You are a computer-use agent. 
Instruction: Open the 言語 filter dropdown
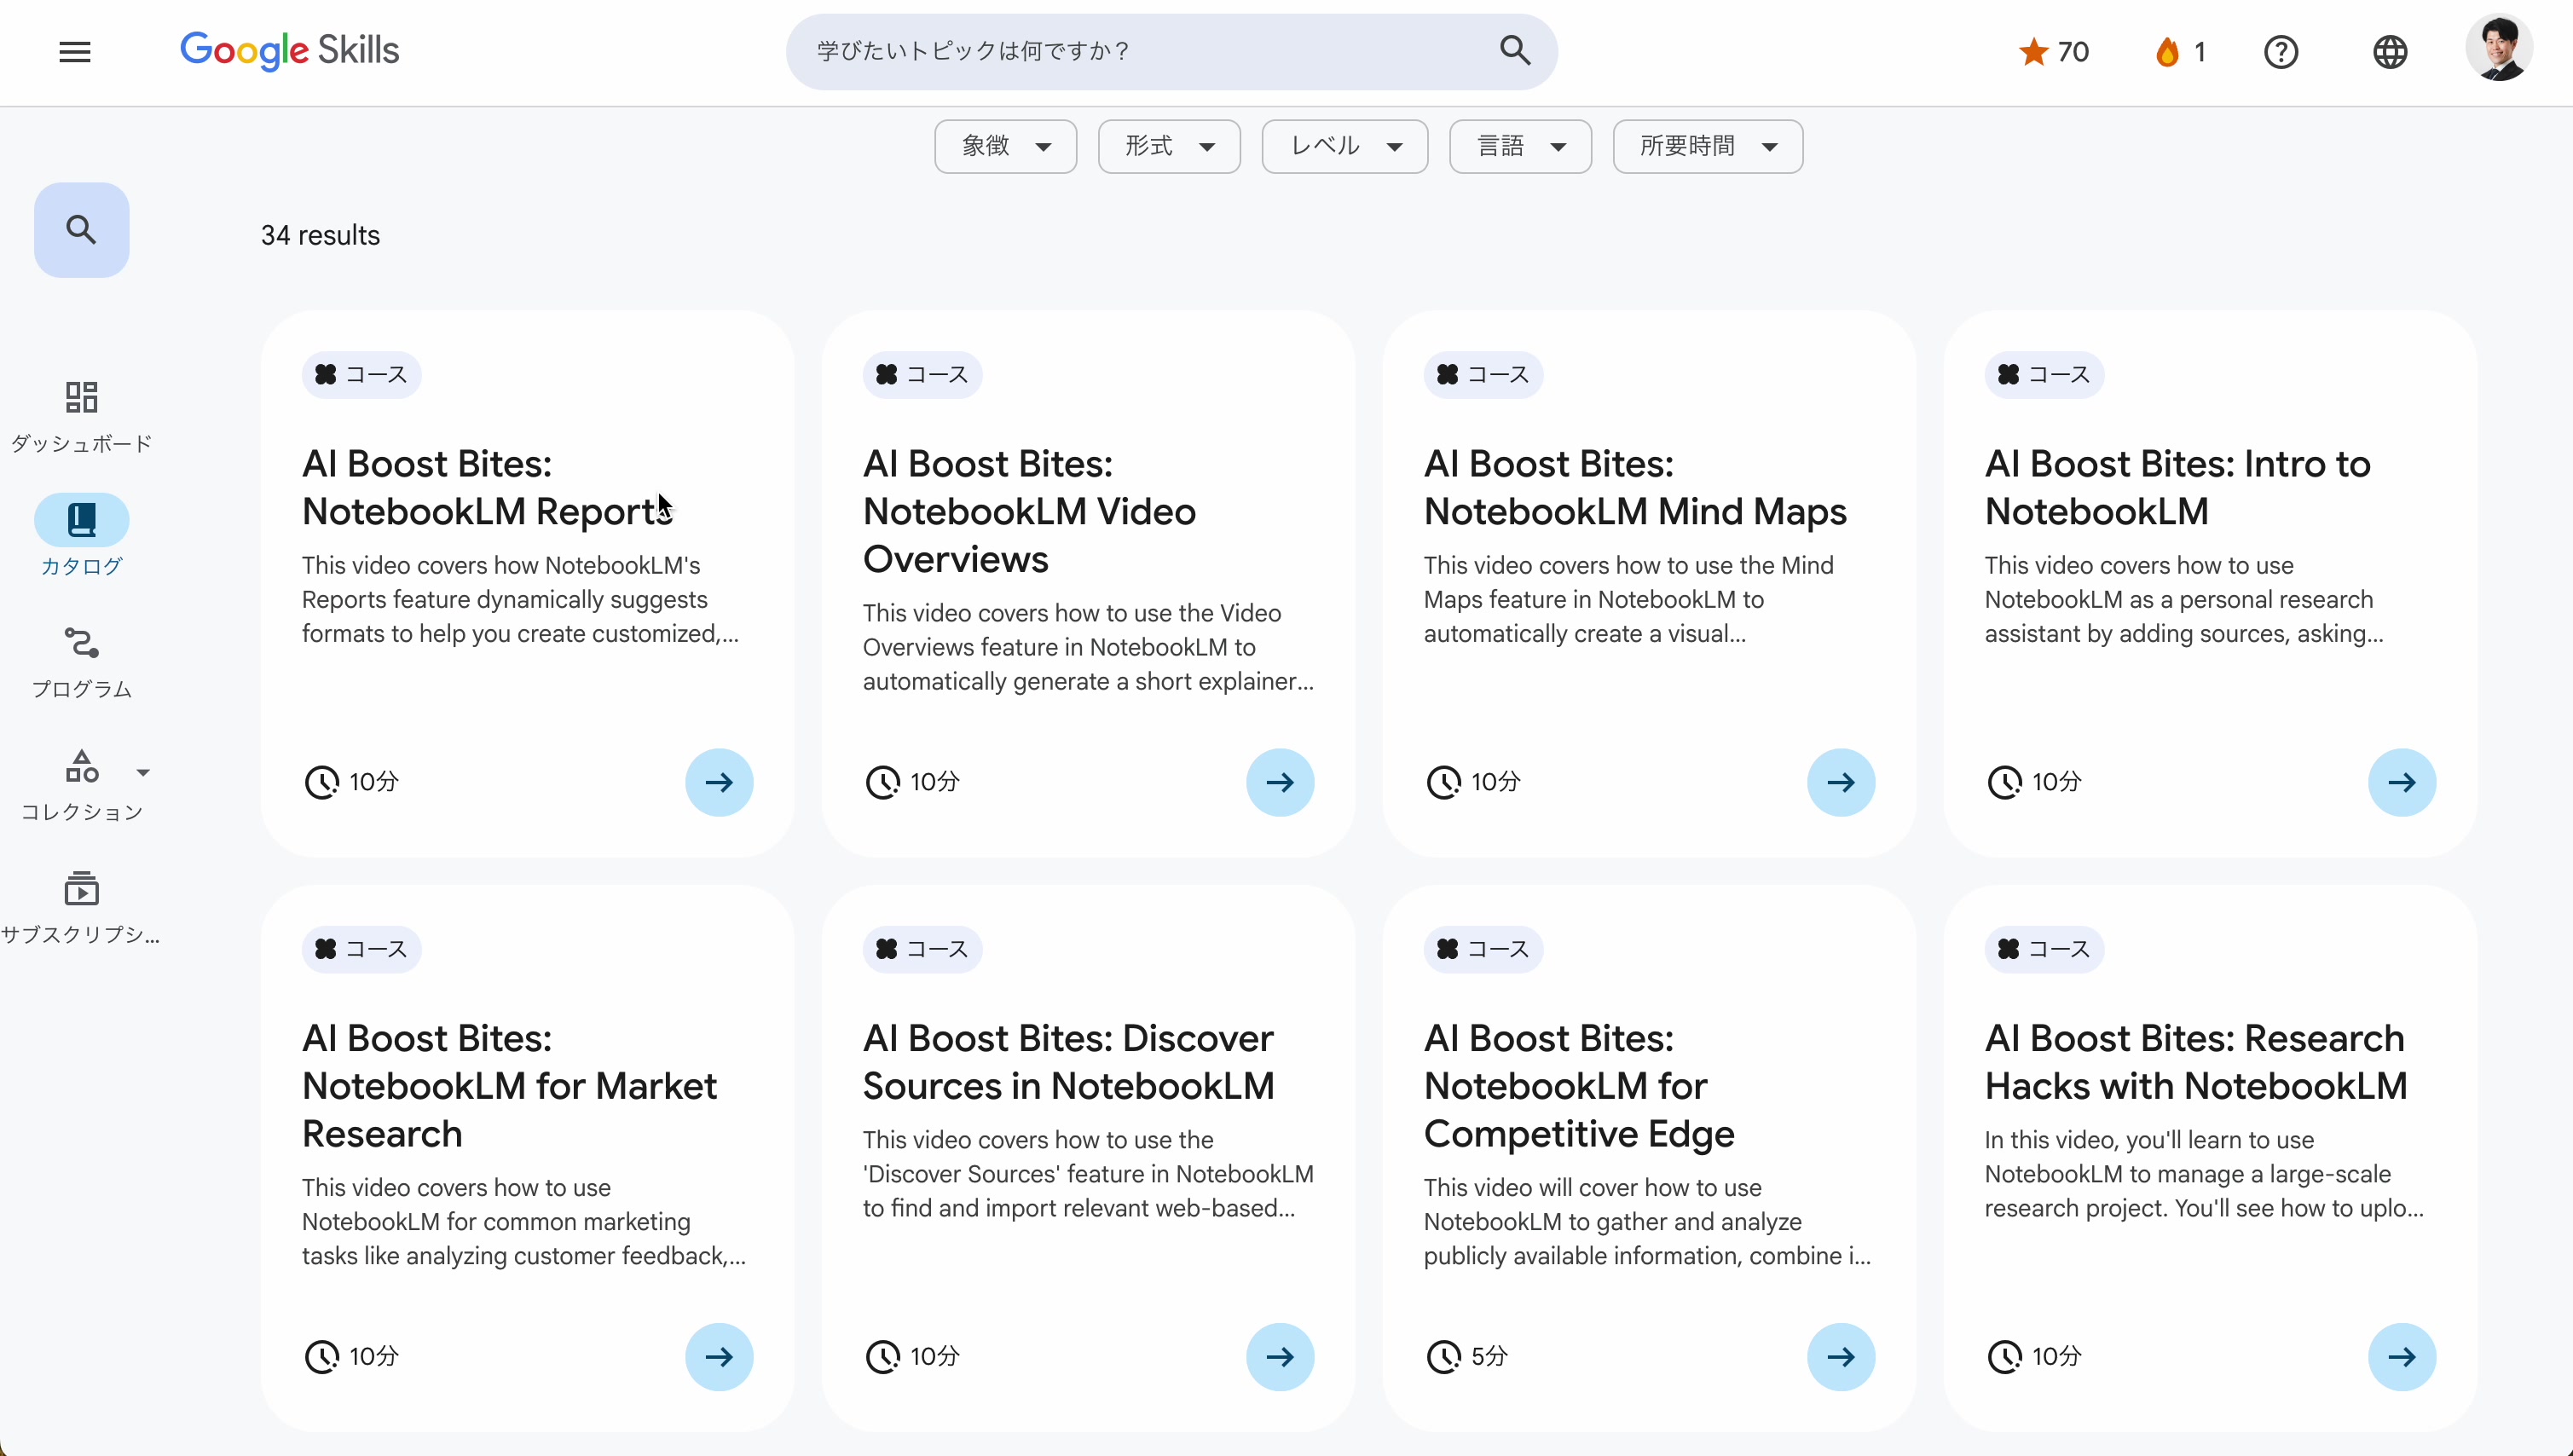[x=1520, y=147]
